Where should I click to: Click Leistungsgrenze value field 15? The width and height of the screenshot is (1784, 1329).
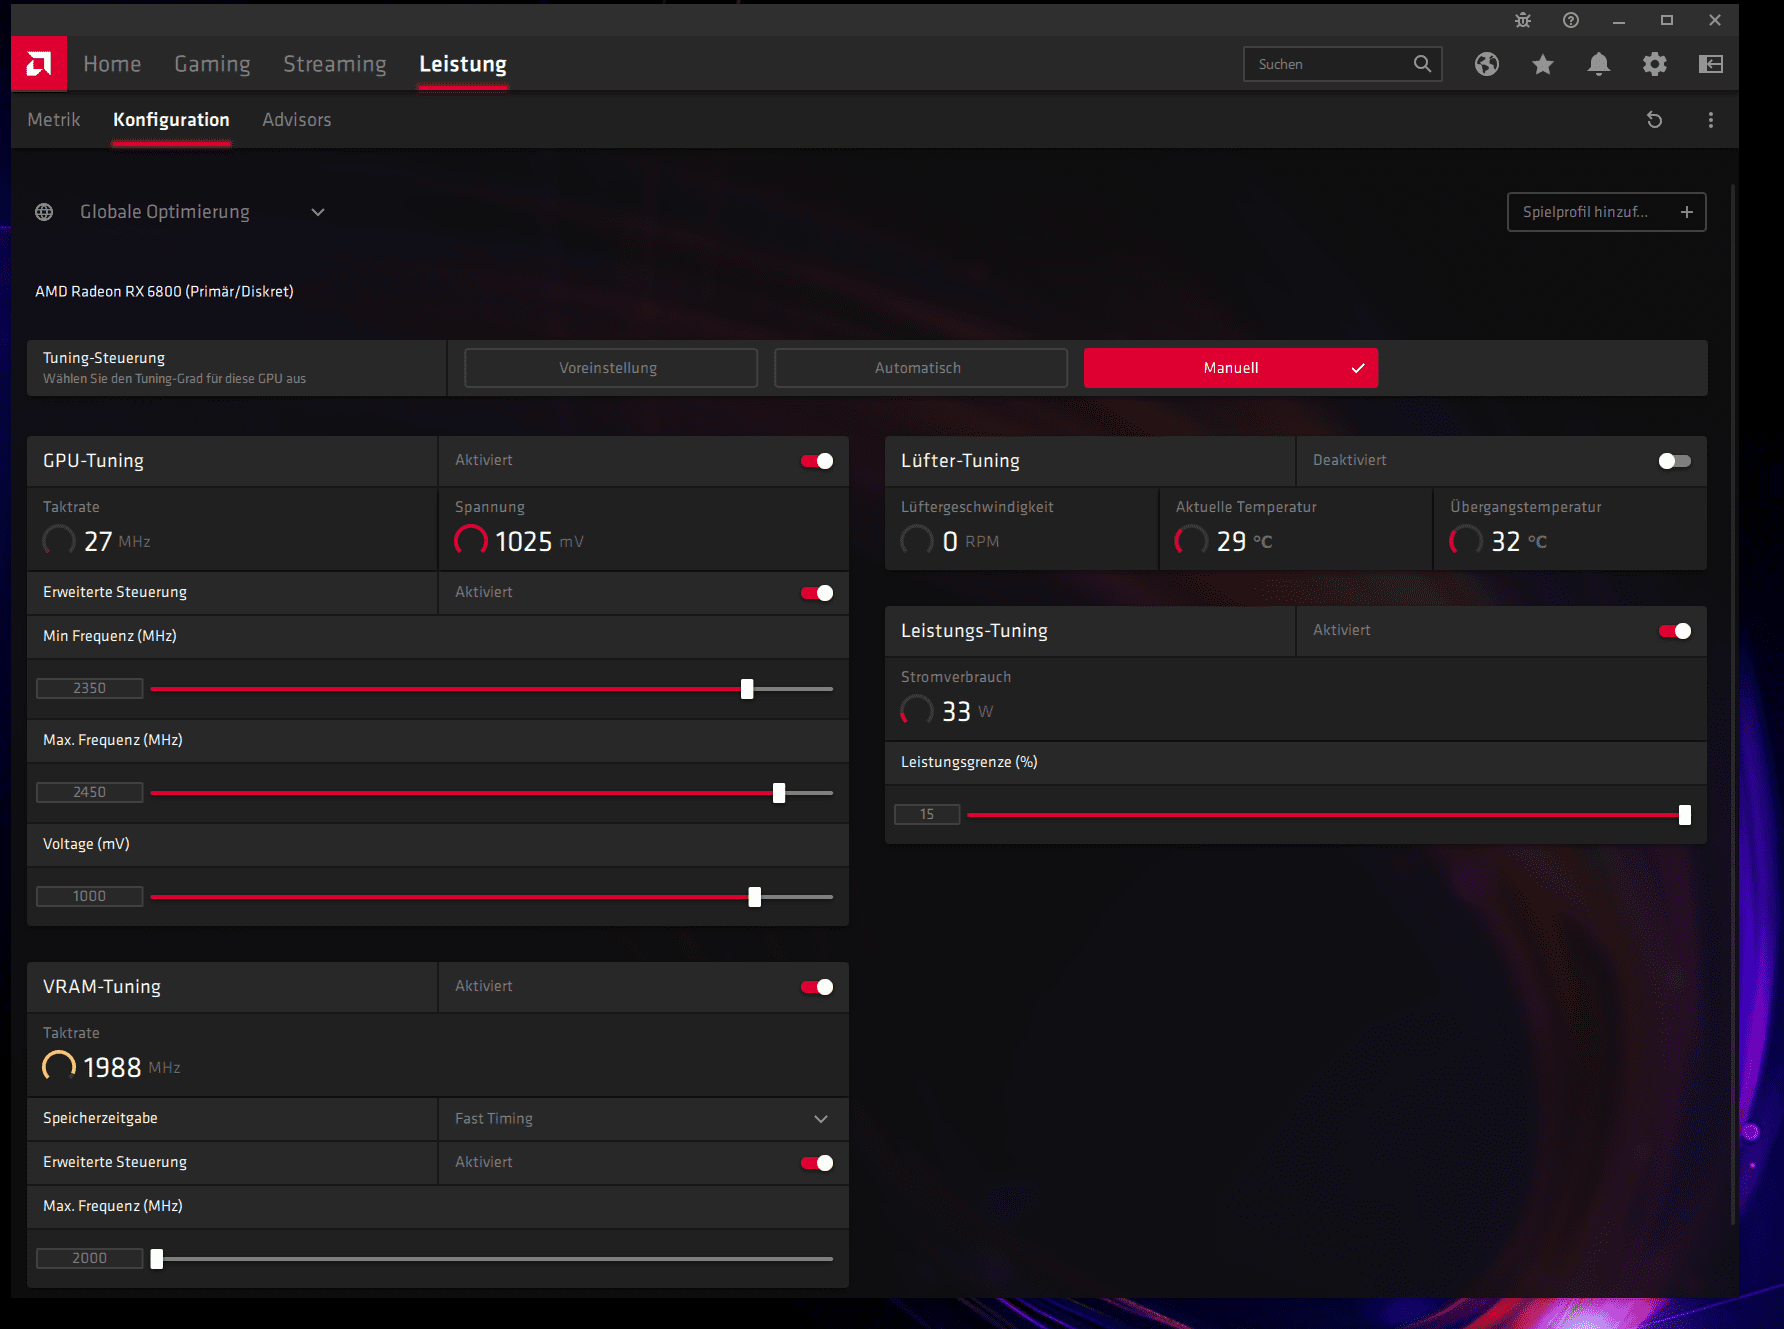pos(927,814)
